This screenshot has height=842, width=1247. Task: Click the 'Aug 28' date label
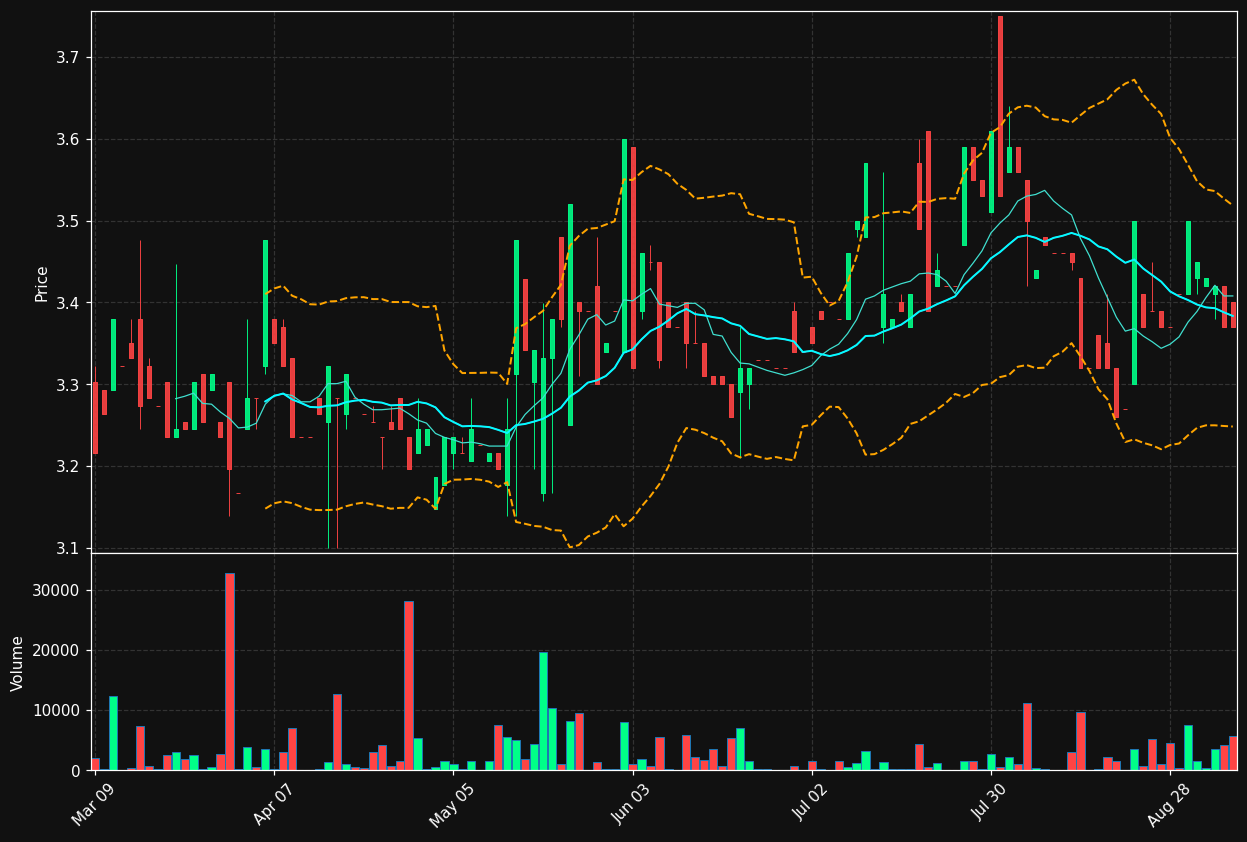pos(1167,806)
